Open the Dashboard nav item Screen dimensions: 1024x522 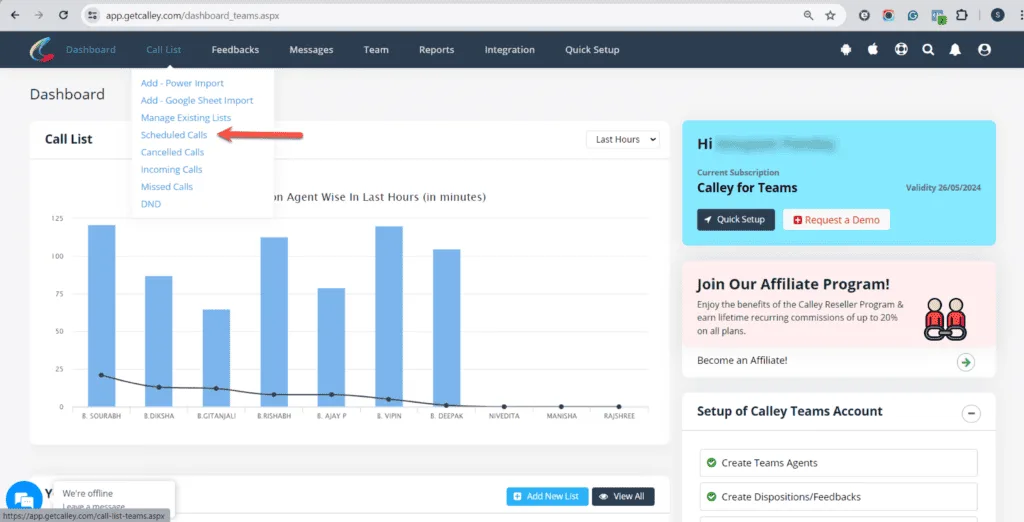pyautogui.click(x=91, y=50)
